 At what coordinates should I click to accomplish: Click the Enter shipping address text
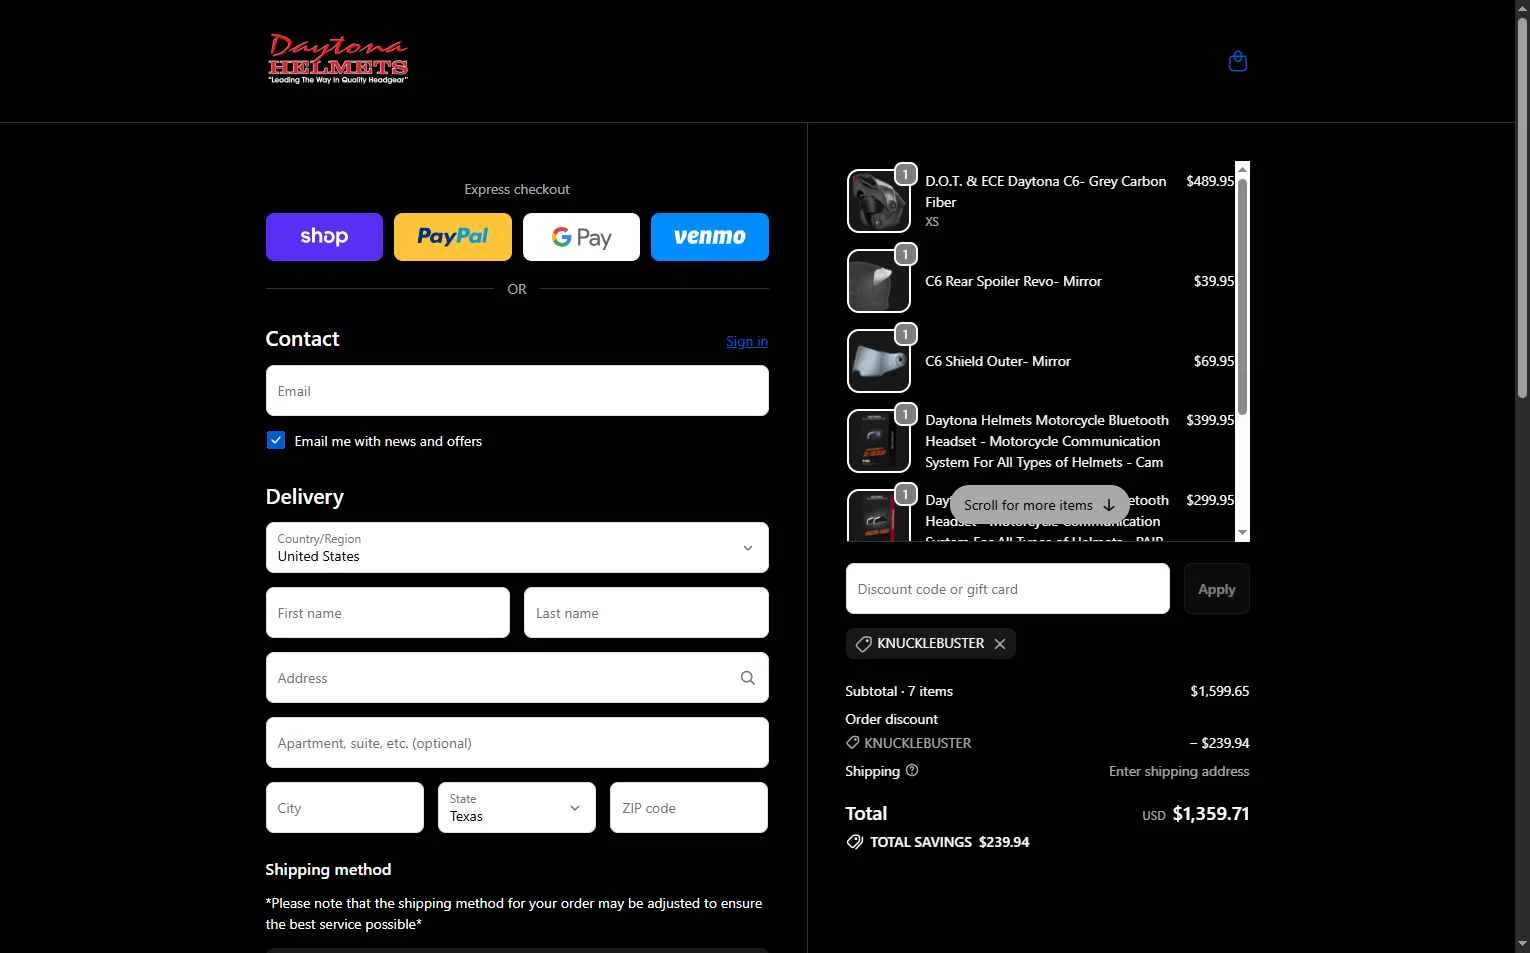point(1179,771)
